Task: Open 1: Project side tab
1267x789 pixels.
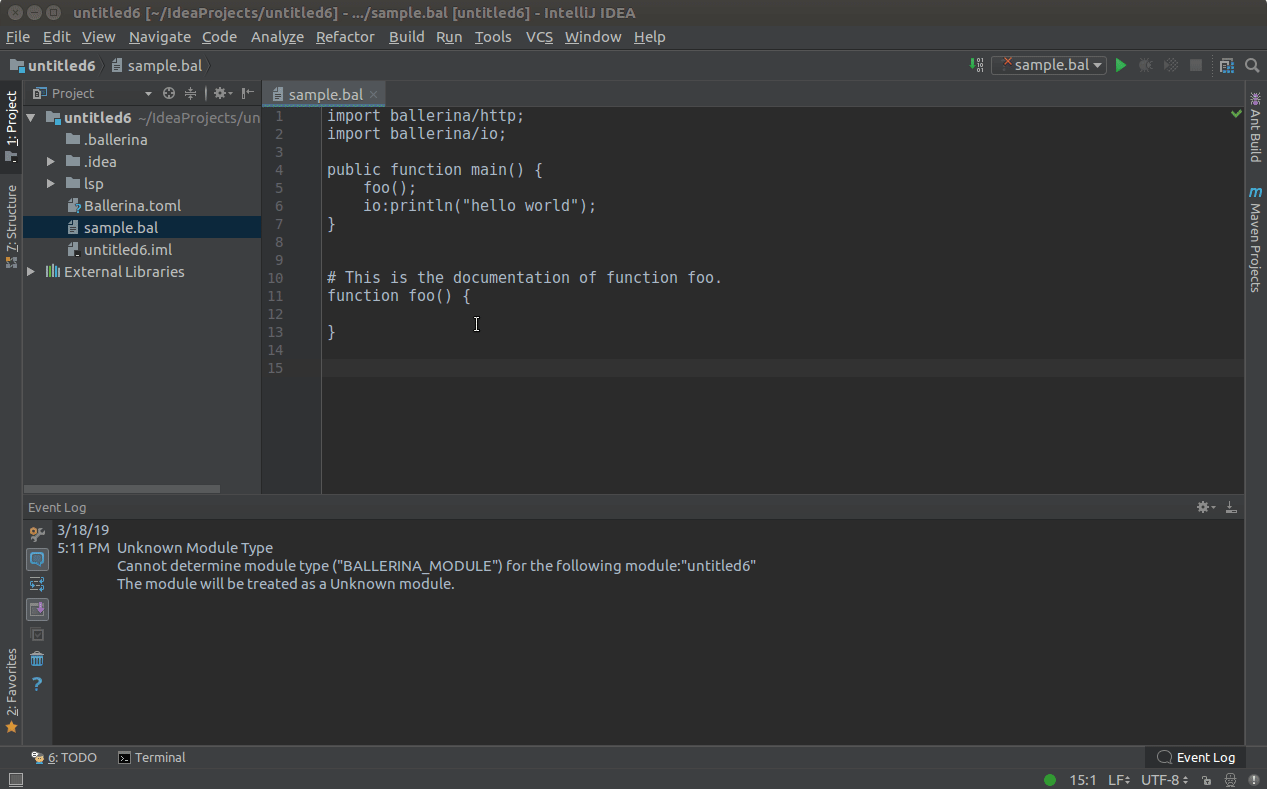Action: 11,126
